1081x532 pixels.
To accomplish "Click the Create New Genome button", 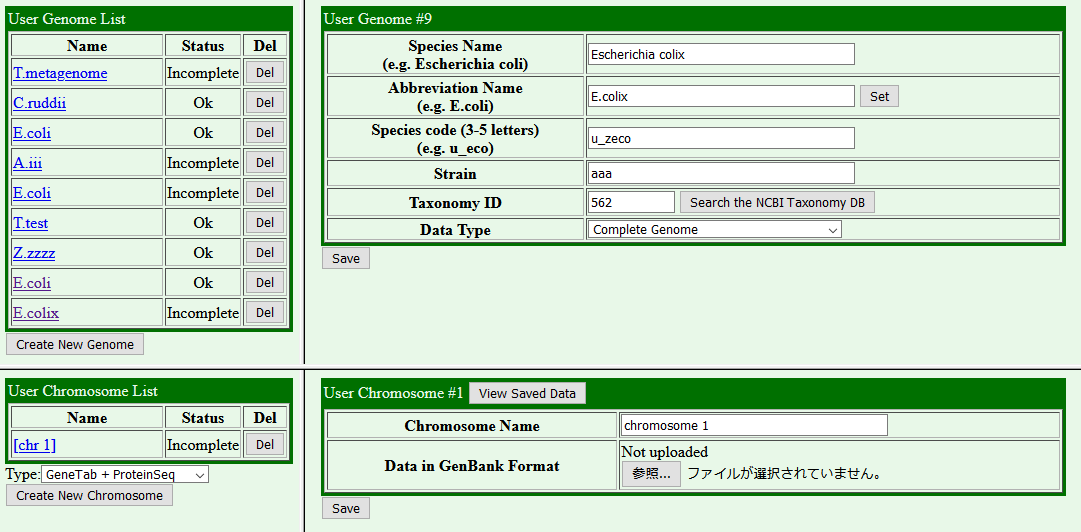I will coord(75,344).
